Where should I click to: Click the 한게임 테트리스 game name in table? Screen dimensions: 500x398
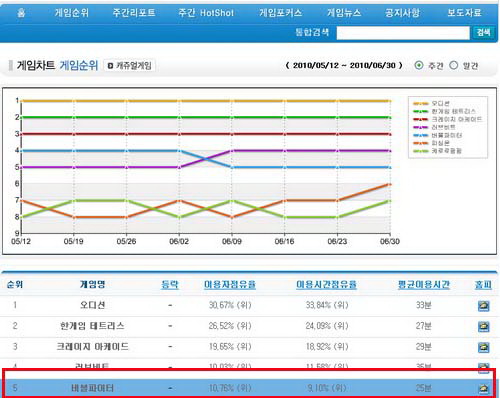[x=92, y=326]
